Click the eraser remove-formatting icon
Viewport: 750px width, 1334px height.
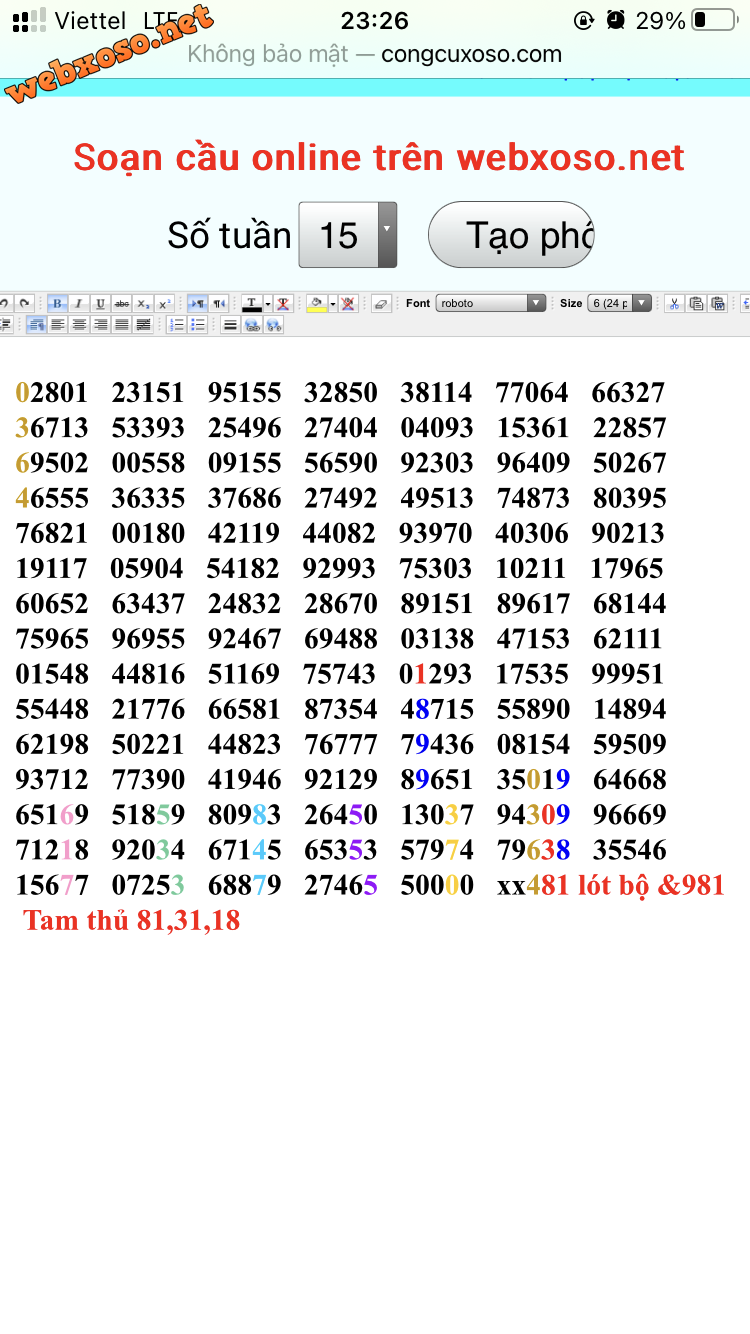[380, 303]
